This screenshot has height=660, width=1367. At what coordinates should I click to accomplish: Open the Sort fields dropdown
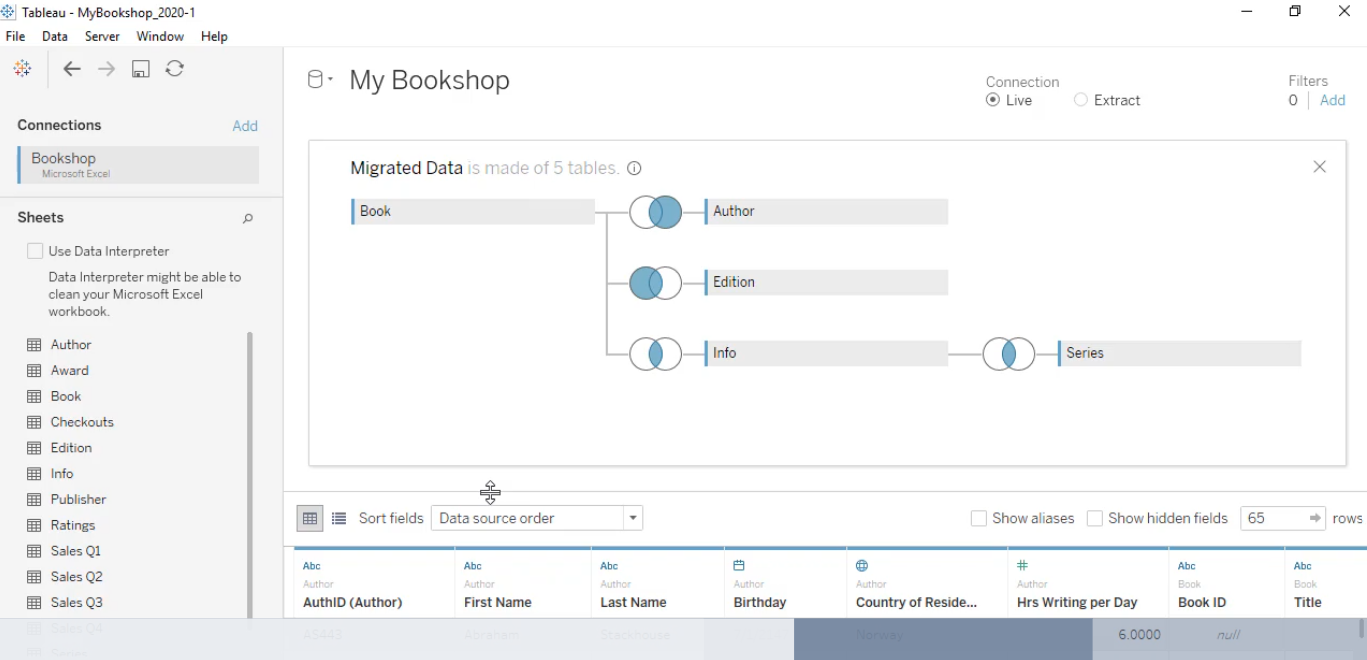631,518
